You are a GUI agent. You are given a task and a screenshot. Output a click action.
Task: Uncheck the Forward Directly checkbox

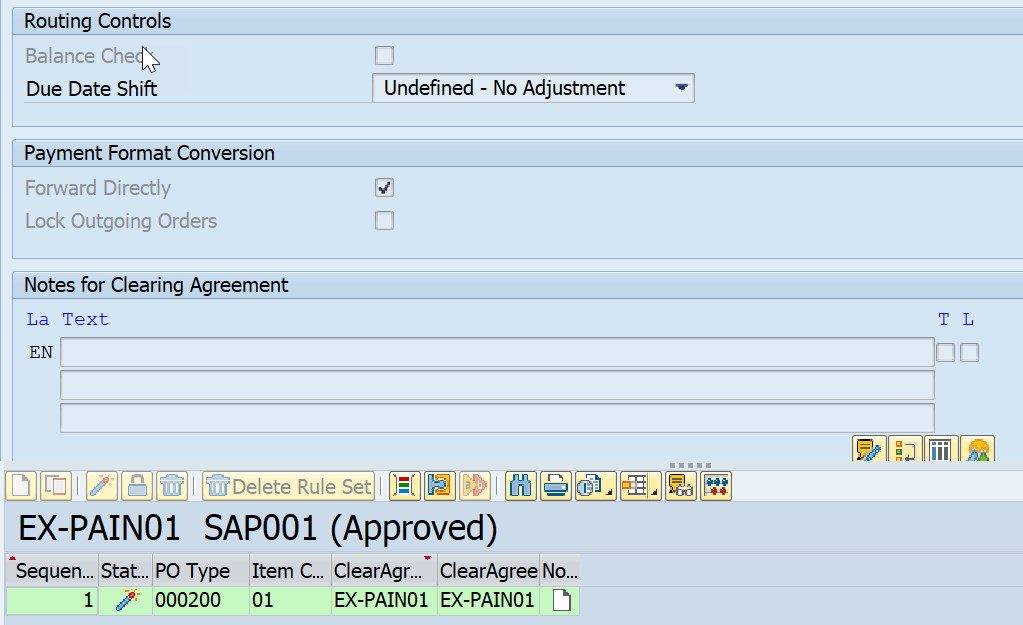pyautogui.click(x=384, y=188)
